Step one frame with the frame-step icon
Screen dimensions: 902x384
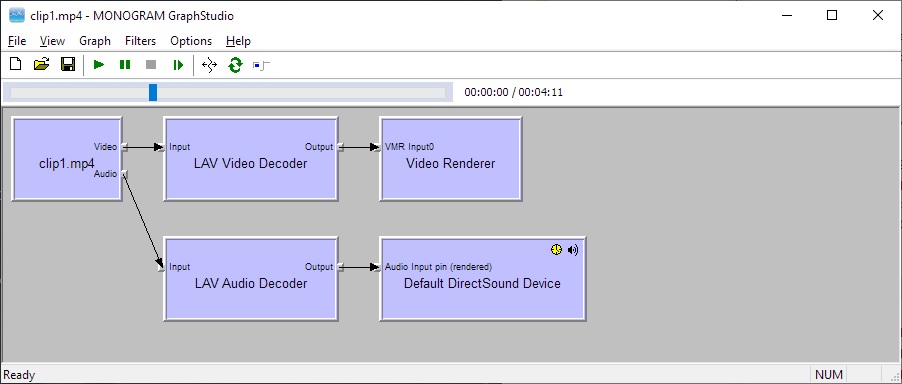click(178, 65)
